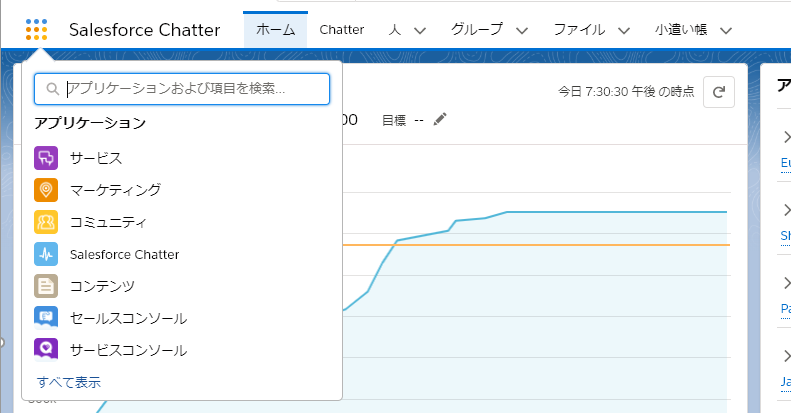The width and height of the screenshot is (791, 413).
Task: Open the Chatter tab
Action: 342,30
